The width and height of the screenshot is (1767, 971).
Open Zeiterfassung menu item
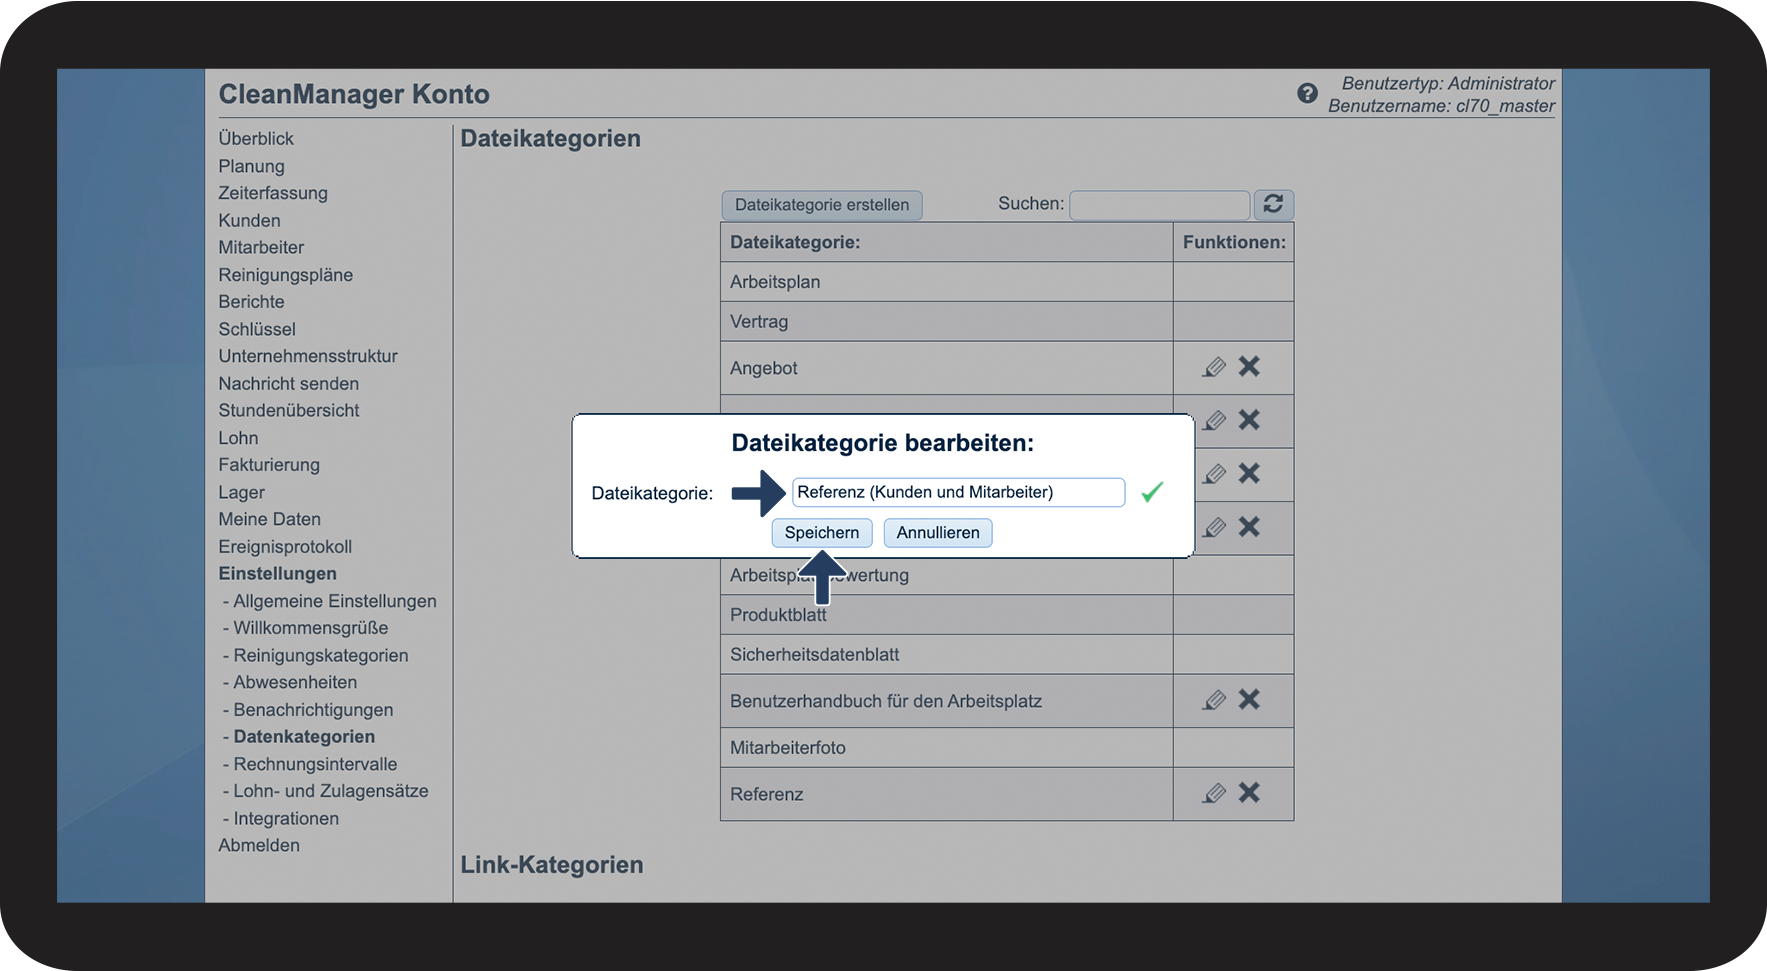pyautogui.click(x=273, y=193)
